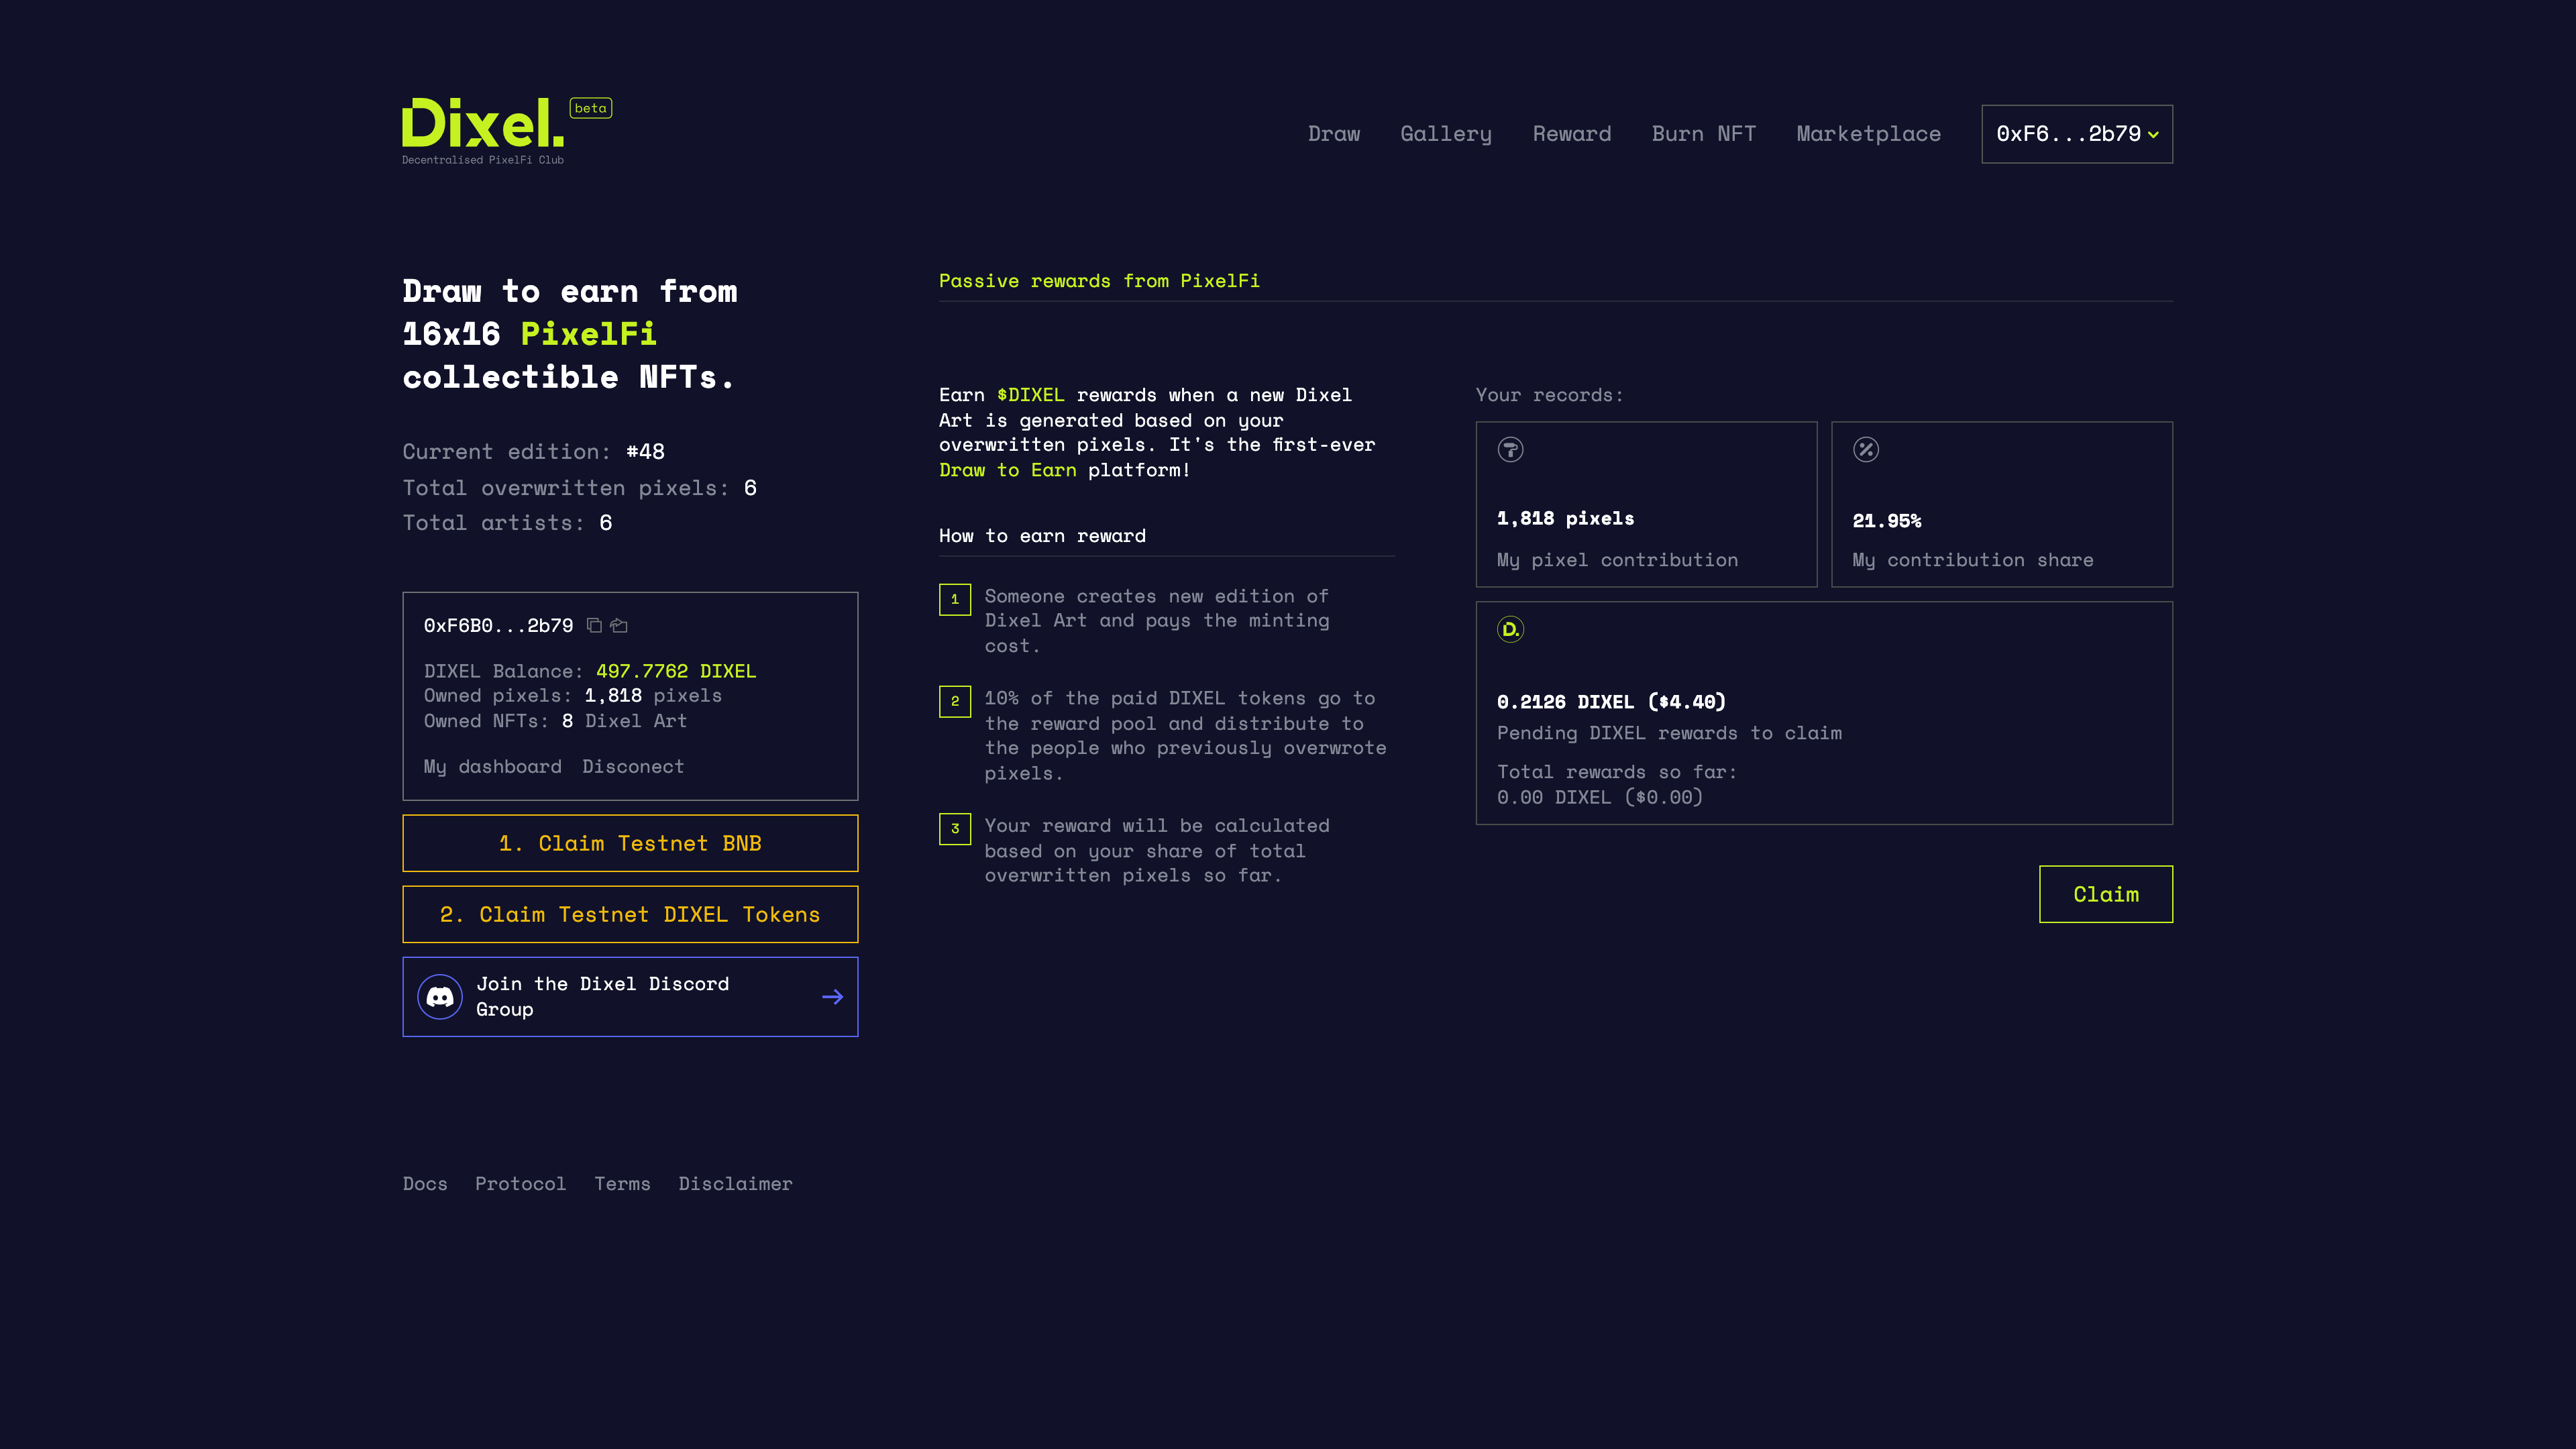Select Passive rewards from PixelFi tab
This screenshot has height=1449, width=2576.
pos(1099,281)
